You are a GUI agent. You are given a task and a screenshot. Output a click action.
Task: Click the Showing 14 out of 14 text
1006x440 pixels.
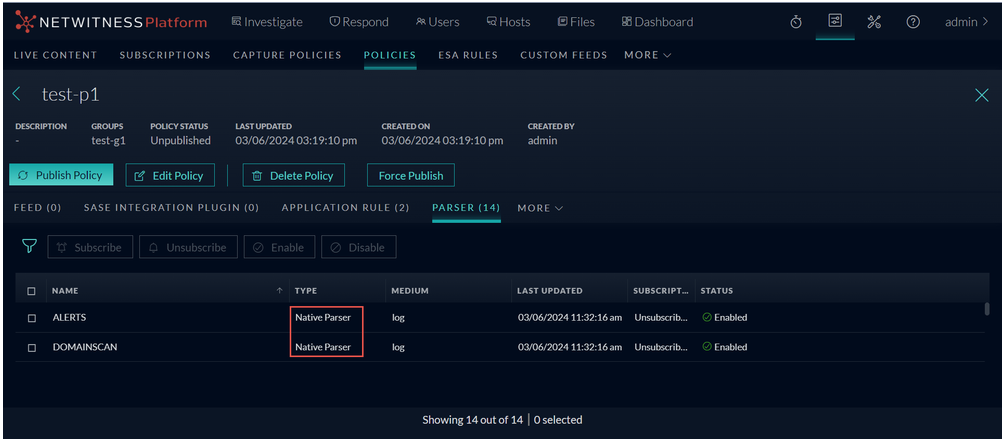click(472, 420)
